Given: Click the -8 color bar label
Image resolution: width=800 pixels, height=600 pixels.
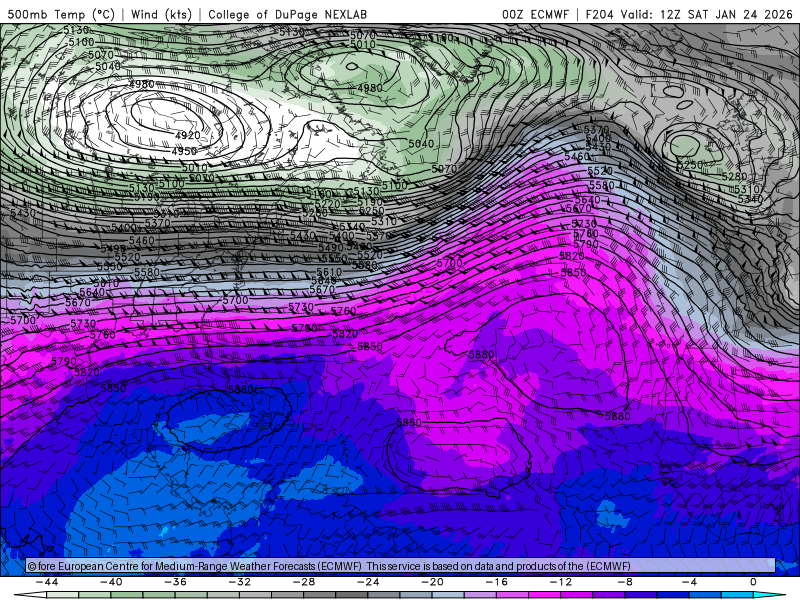Looking at the screenshot, I should [626, 582].
